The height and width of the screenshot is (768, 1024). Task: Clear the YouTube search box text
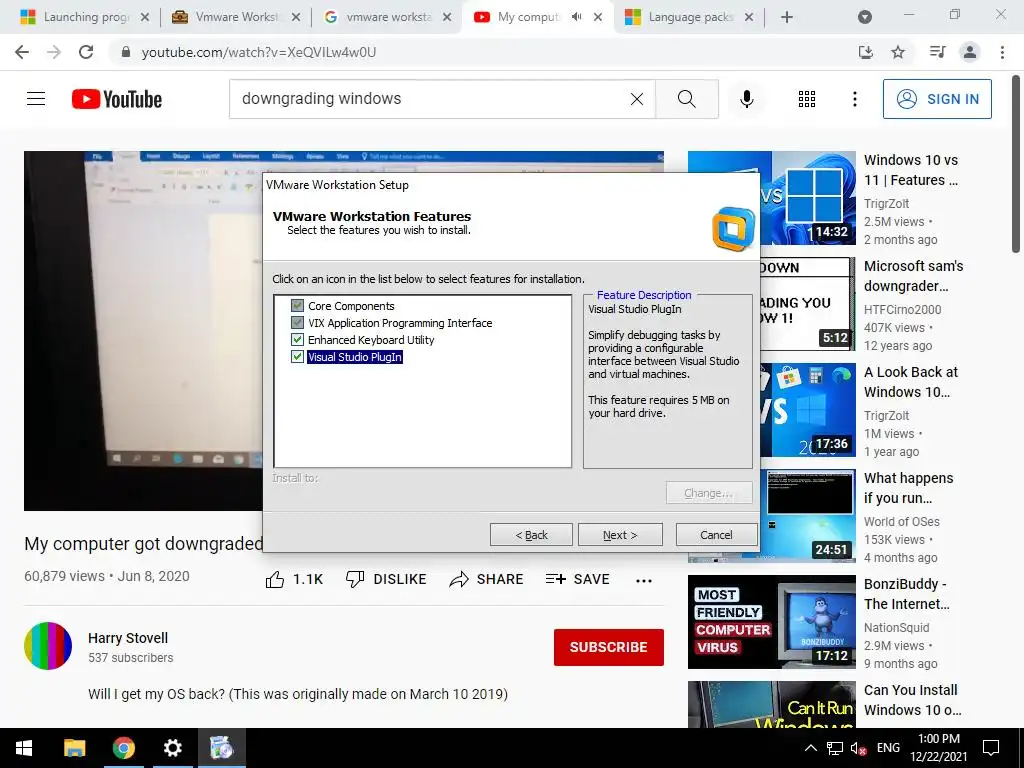pyautogui.click(x=637, y=99)
